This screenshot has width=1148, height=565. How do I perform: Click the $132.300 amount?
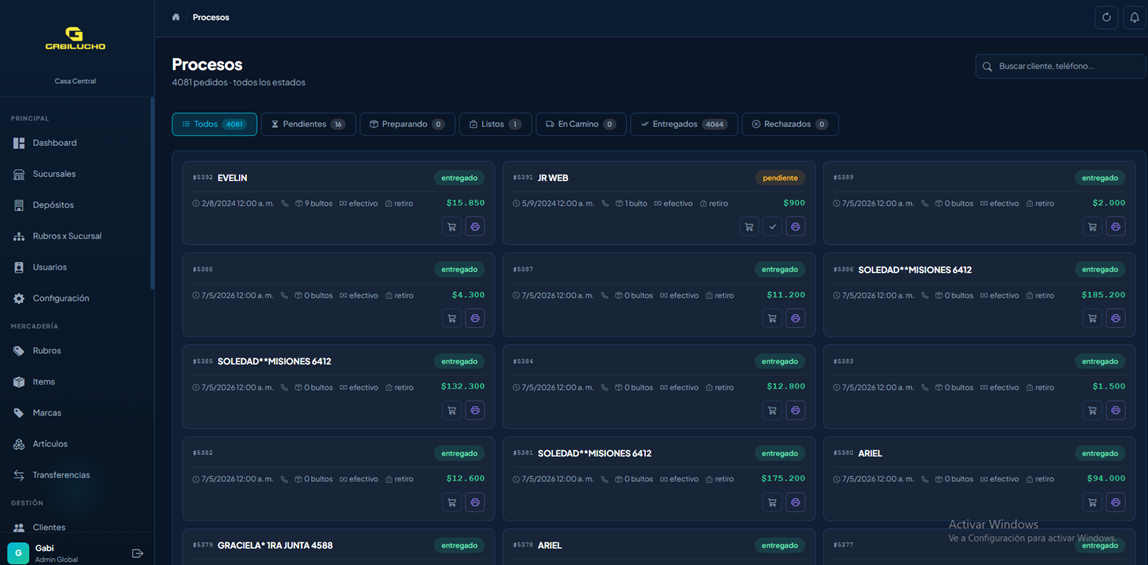(x=463, y=386)
